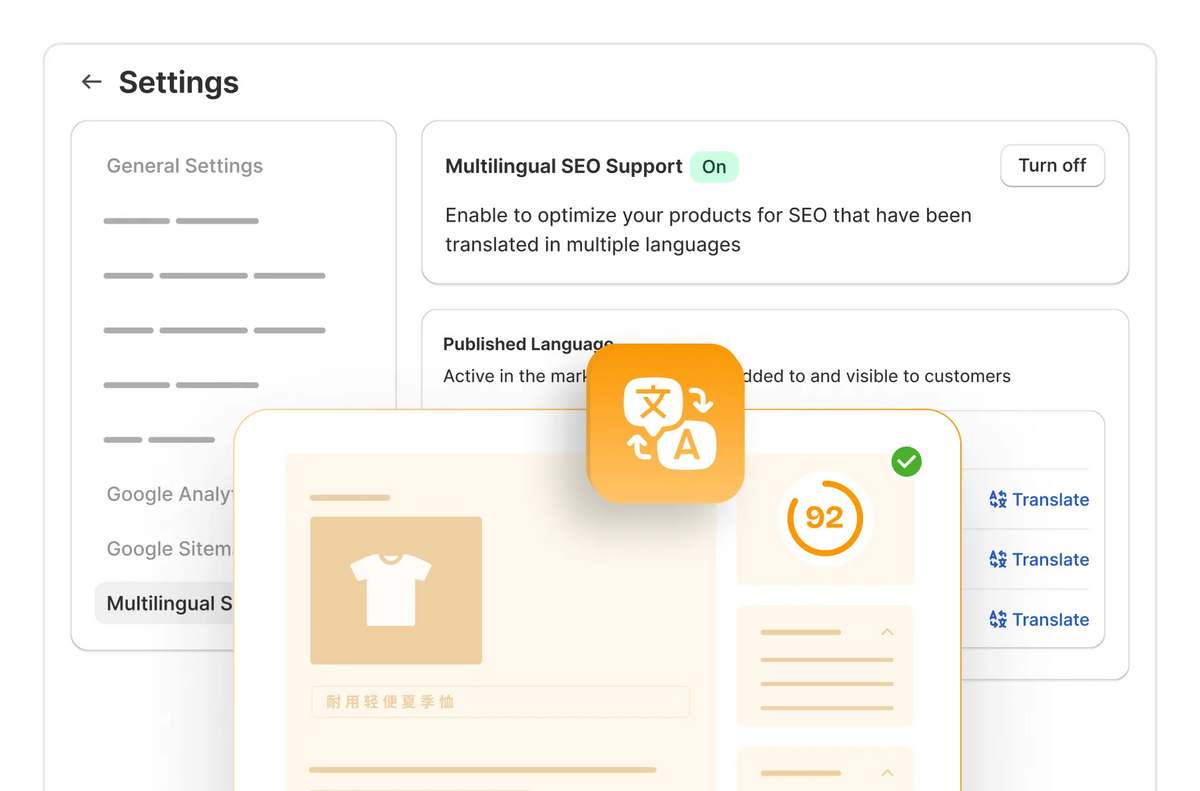Click the 'Enable to optimize your products' description

[x=708, y=229]
